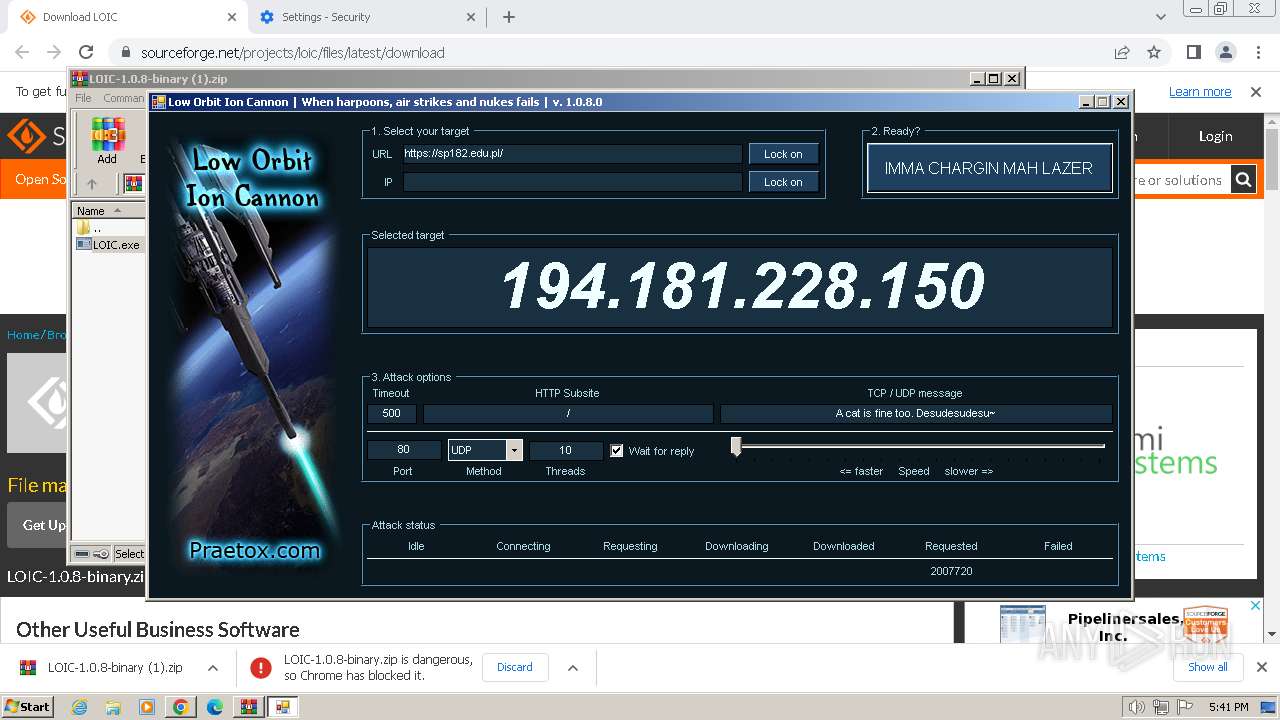This screenshot has width=1280, height=720.
Task: Click the lock icon in the address bar
Action: [126, 52]
